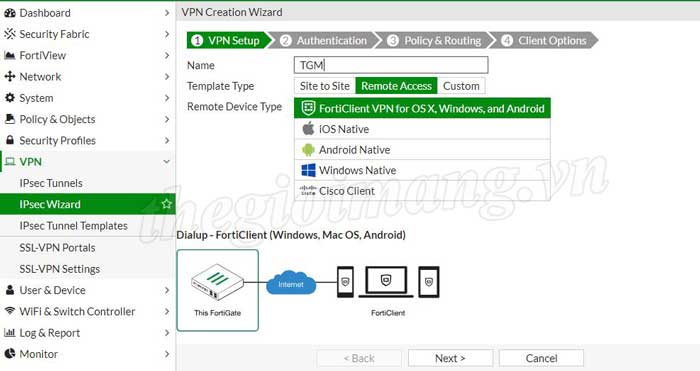Screen dimensions: 700x371
Task: Click the FortiClient laptop icon in diagram
Action: (386, 282)
